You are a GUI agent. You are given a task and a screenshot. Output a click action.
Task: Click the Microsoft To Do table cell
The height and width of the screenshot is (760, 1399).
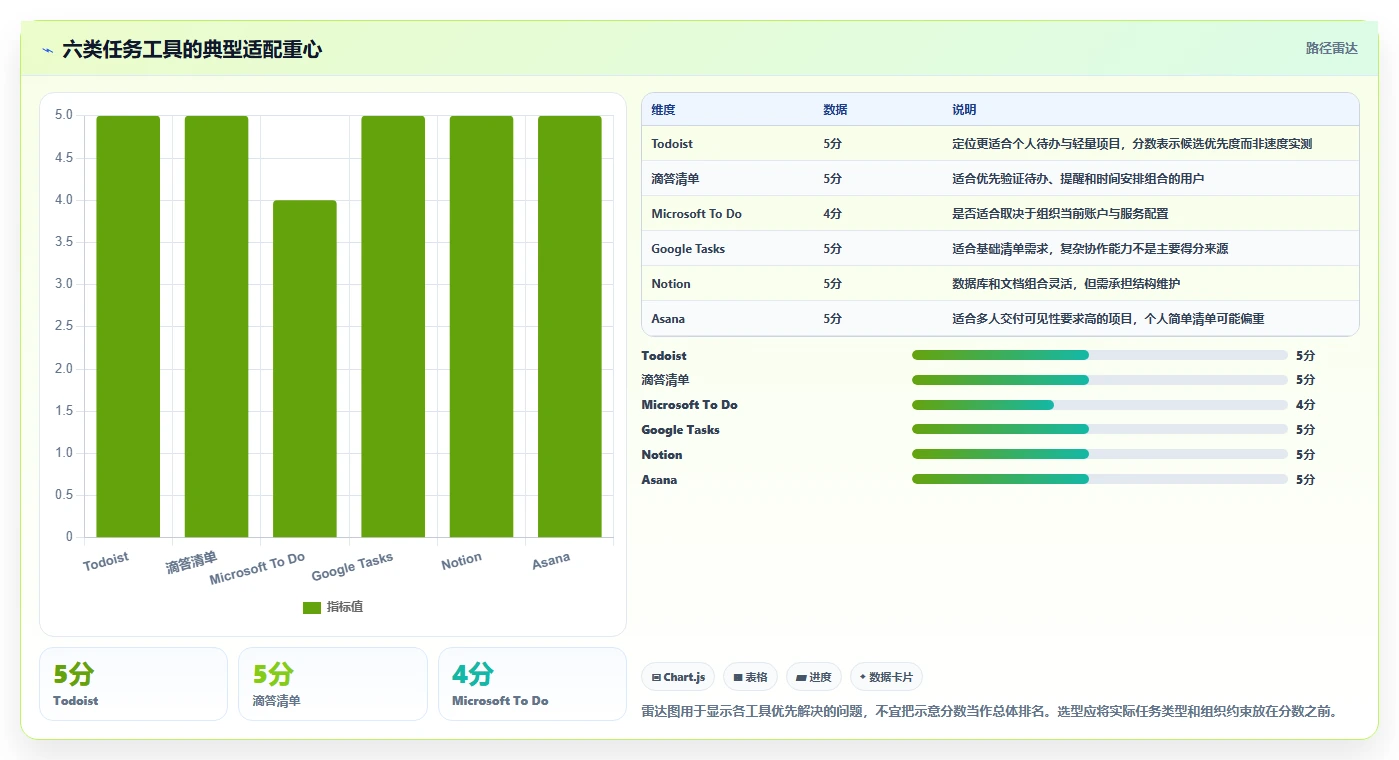tap(696, 214)
